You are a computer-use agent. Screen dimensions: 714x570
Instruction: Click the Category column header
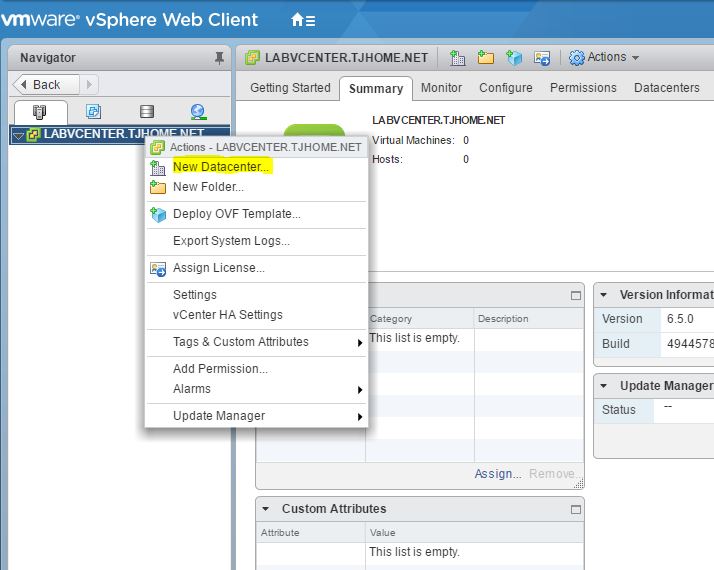click(x=419, y=319)
